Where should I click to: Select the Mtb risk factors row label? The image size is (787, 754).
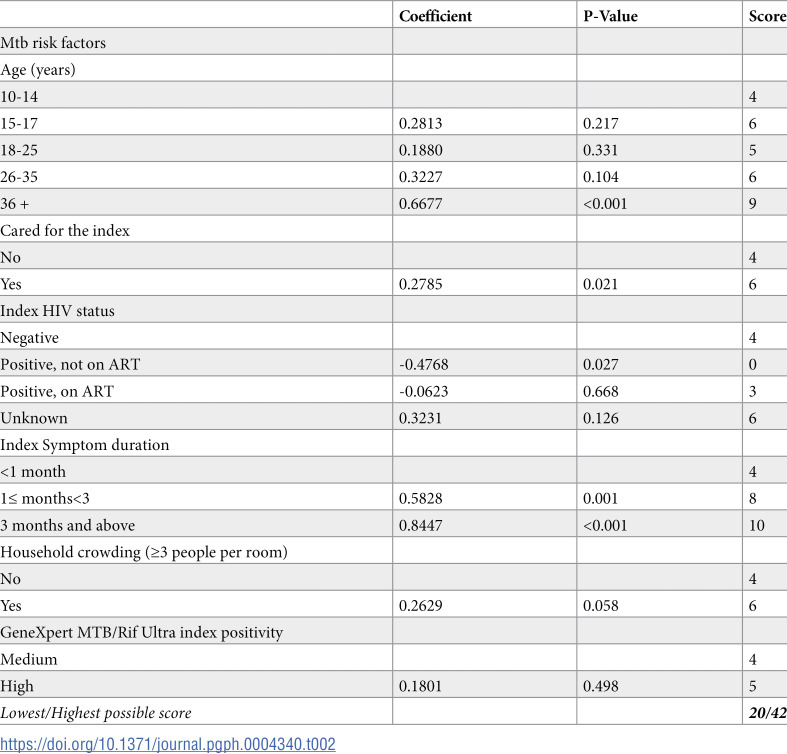point(53,43)
